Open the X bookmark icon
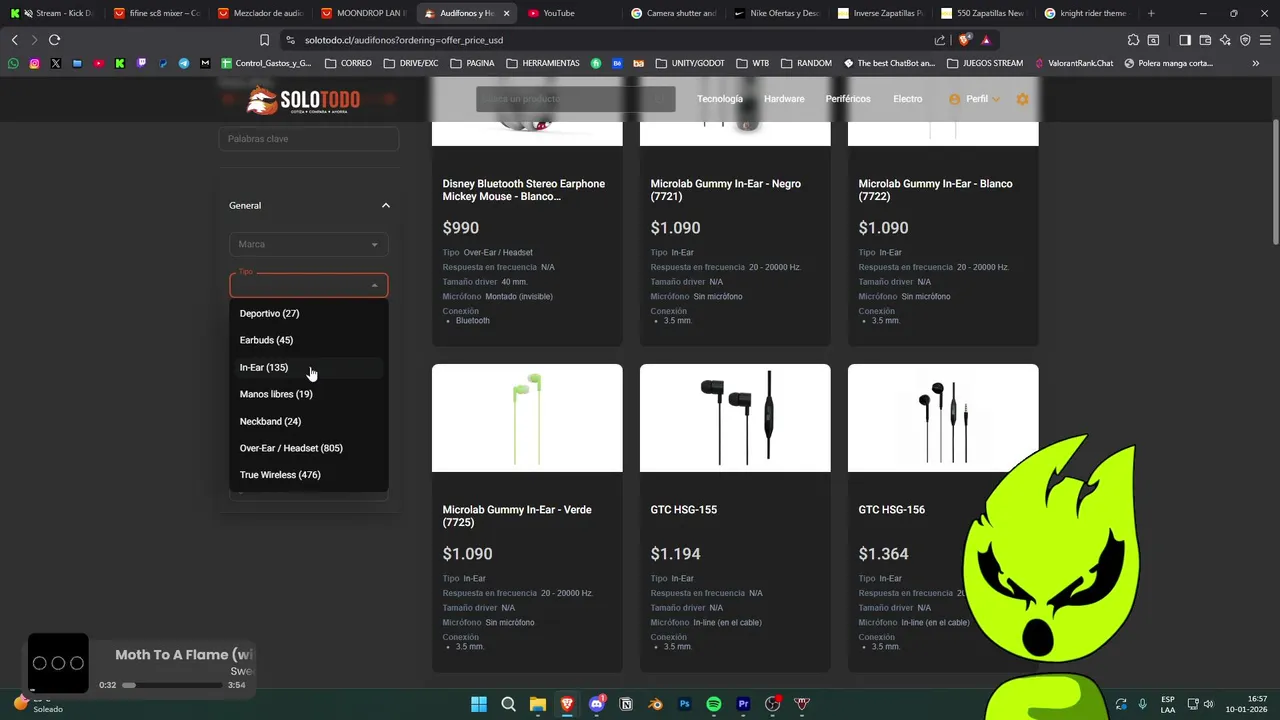1280x720 pixels. pyautogui.click(x=55, y=63)
